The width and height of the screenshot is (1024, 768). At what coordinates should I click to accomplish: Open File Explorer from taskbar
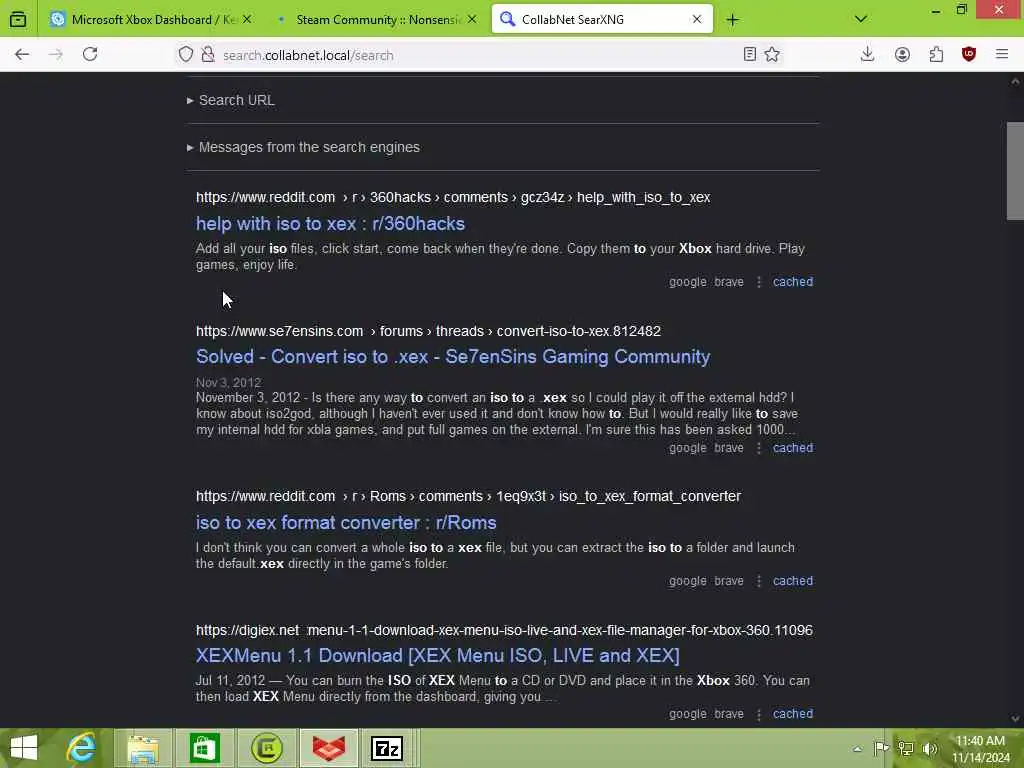pos(143,748)
